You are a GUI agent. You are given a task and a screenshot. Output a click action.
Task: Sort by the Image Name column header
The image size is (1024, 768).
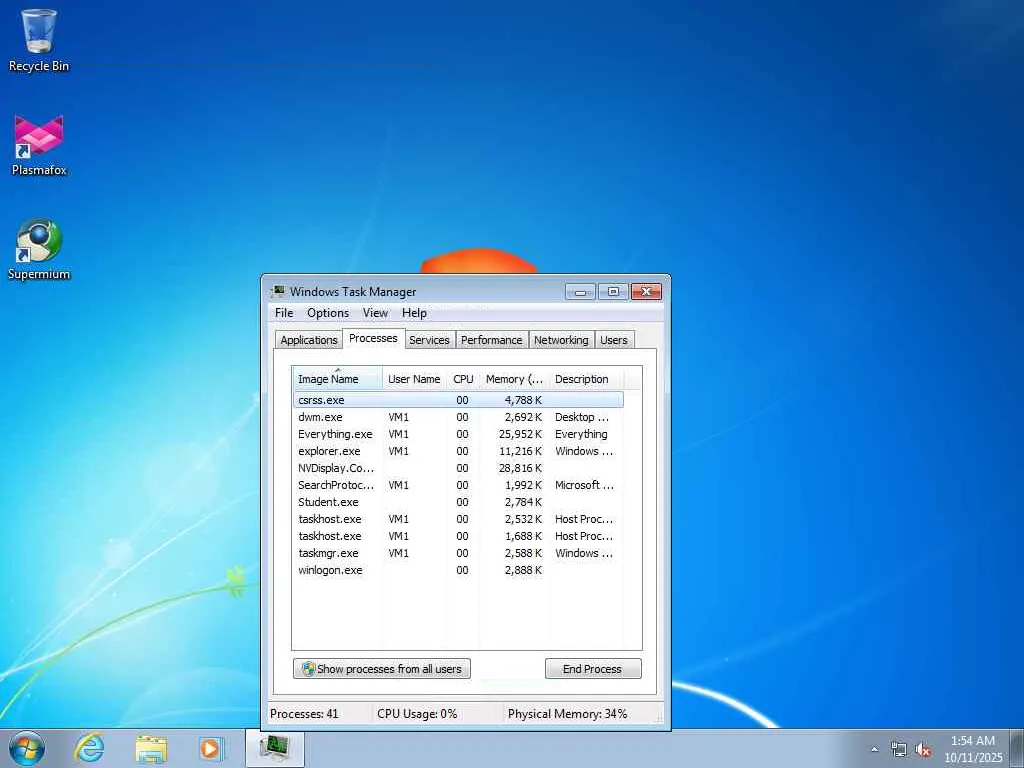point(337,379)
